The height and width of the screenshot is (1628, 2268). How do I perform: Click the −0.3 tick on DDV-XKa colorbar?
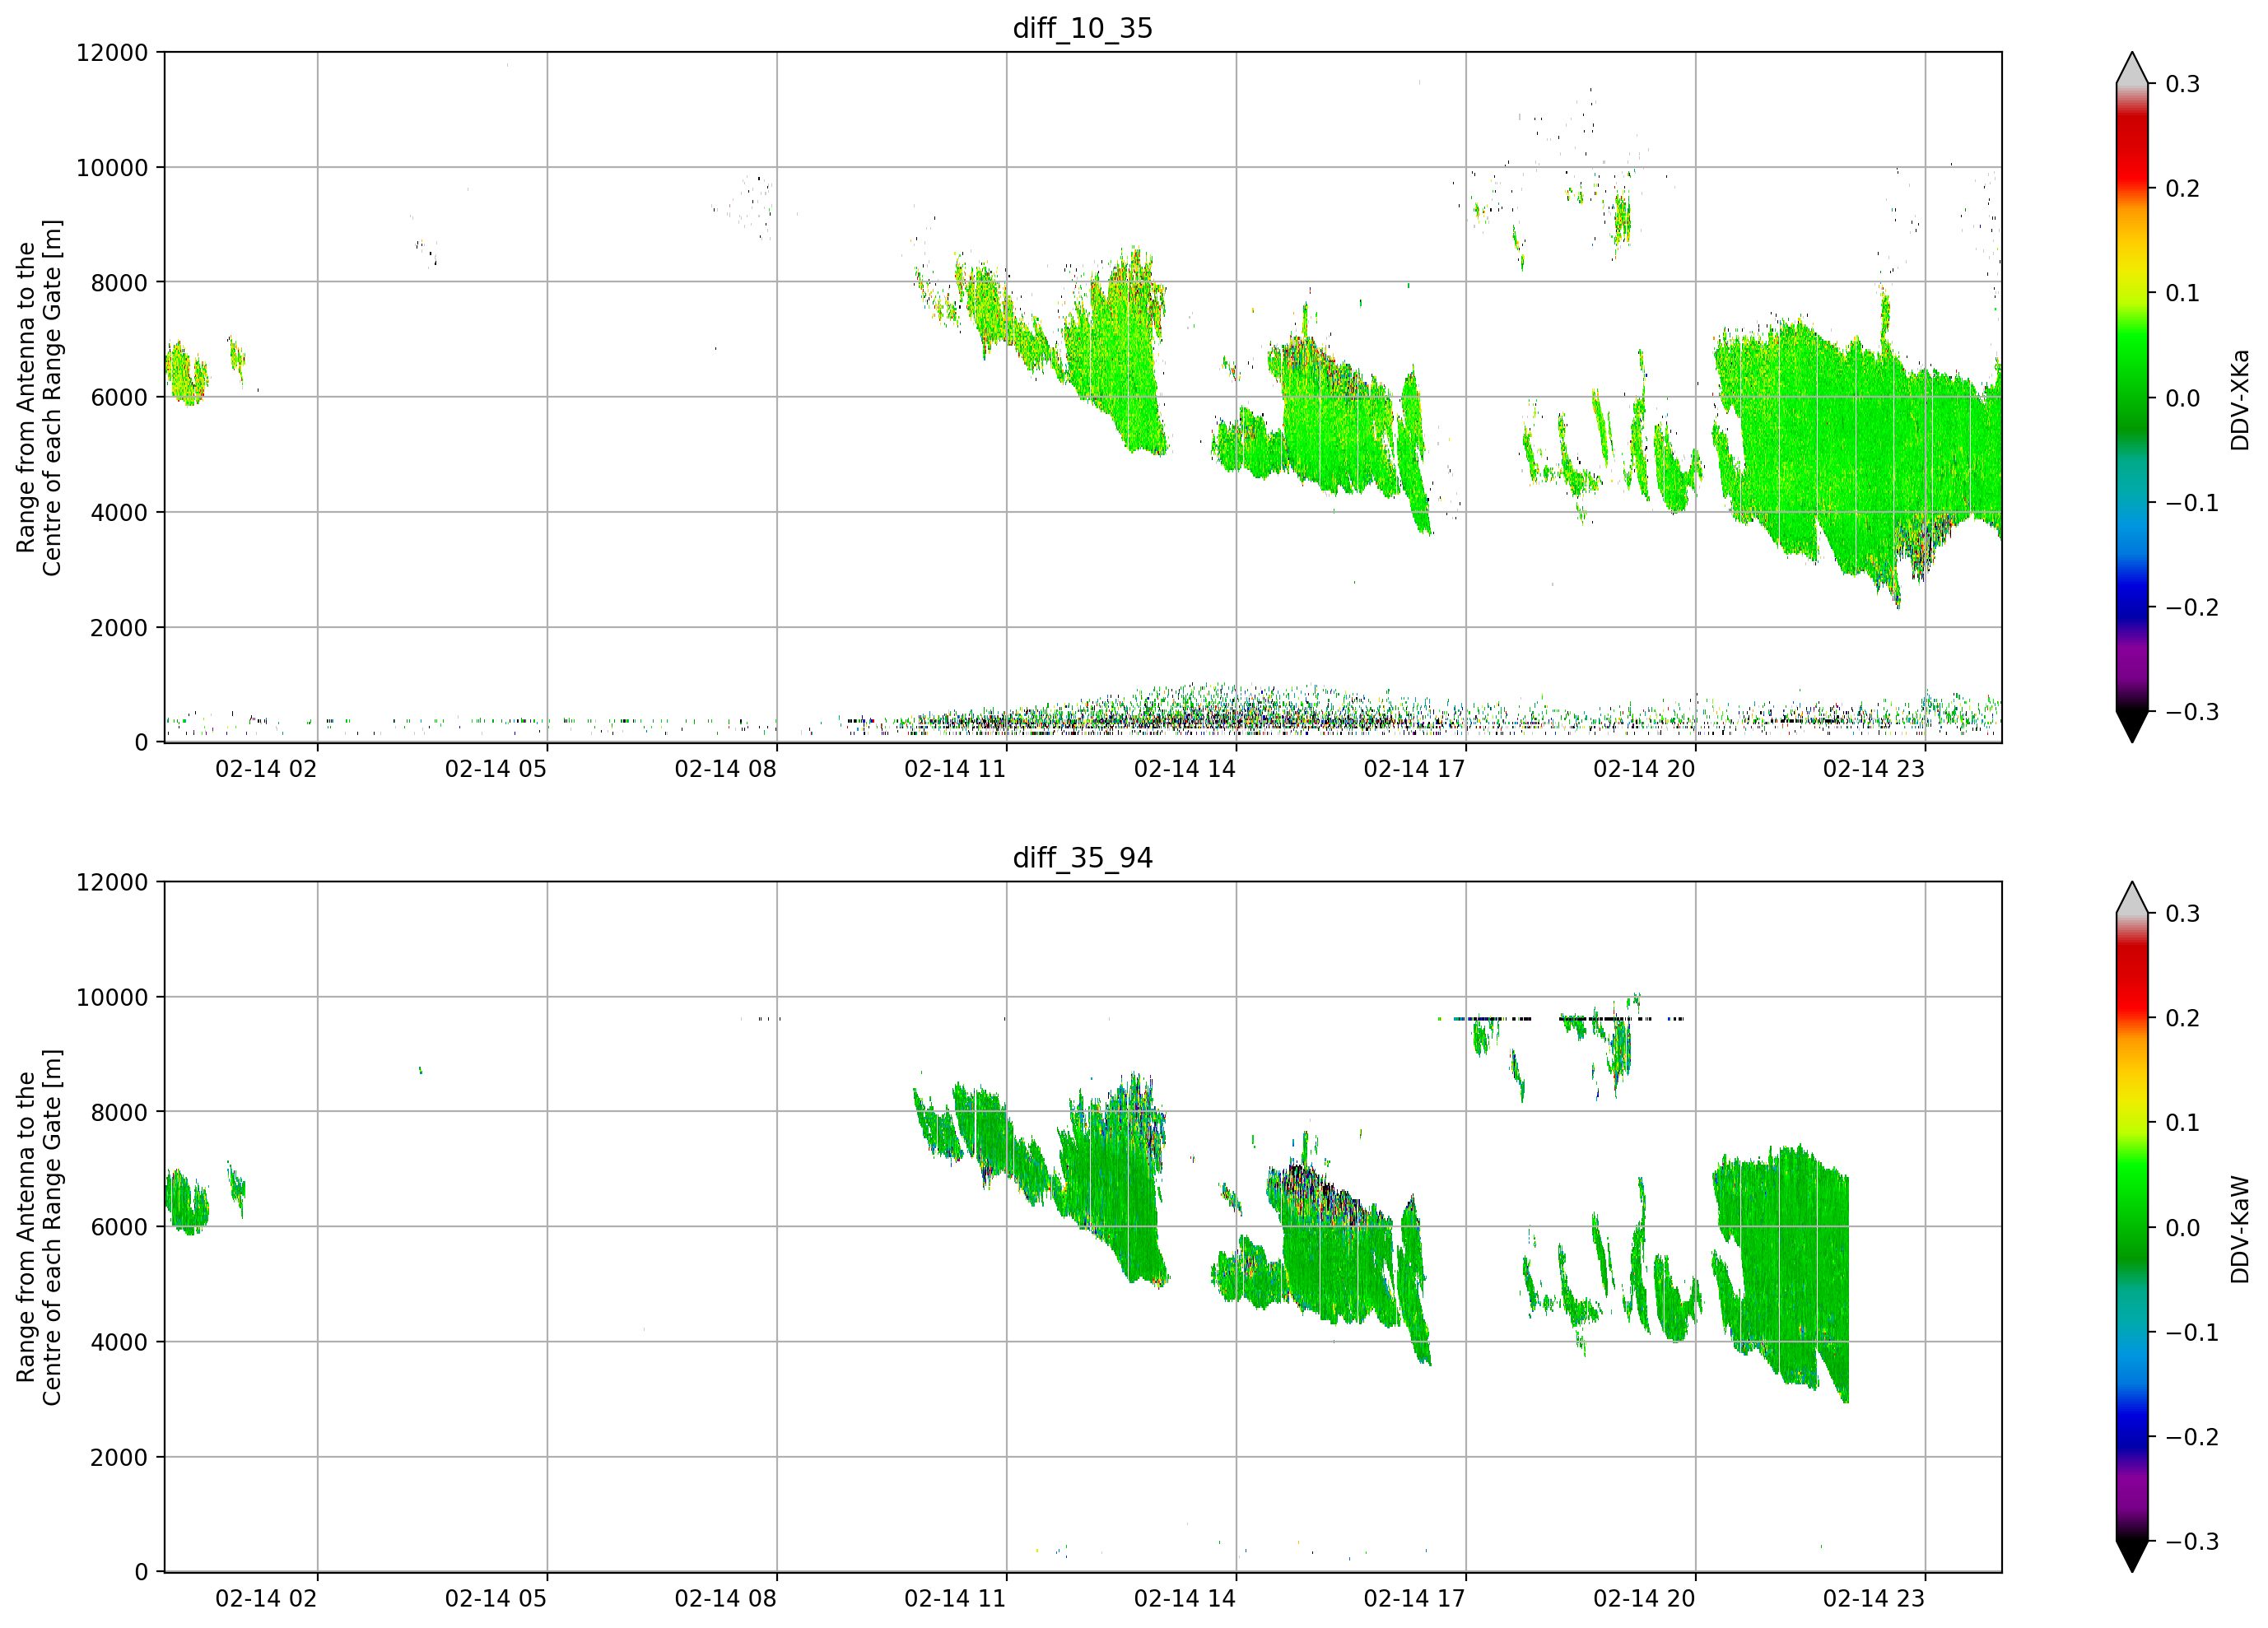click(x=2192, y=711)
